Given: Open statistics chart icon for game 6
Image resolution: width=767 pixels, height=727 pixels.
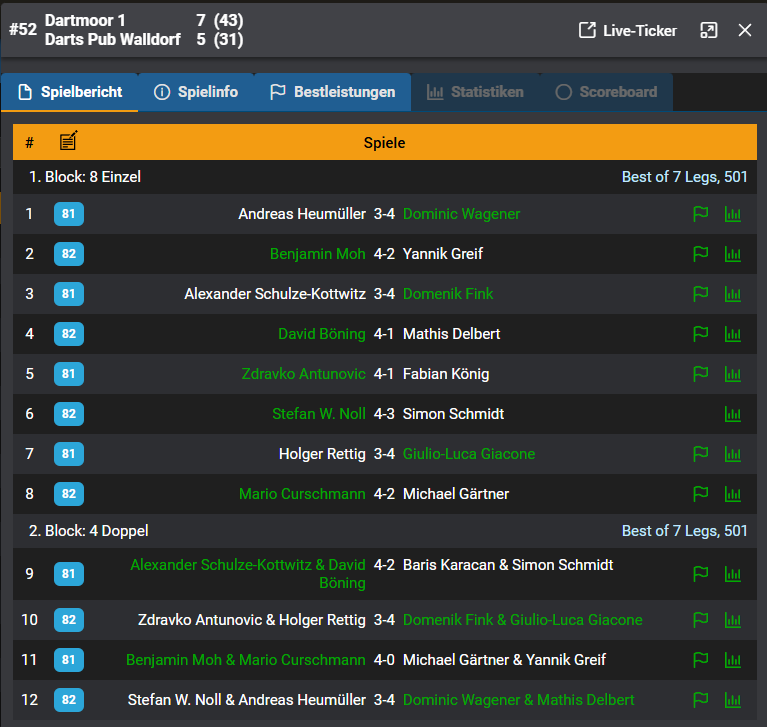Looking at the screenshot, I should point(733,414).
